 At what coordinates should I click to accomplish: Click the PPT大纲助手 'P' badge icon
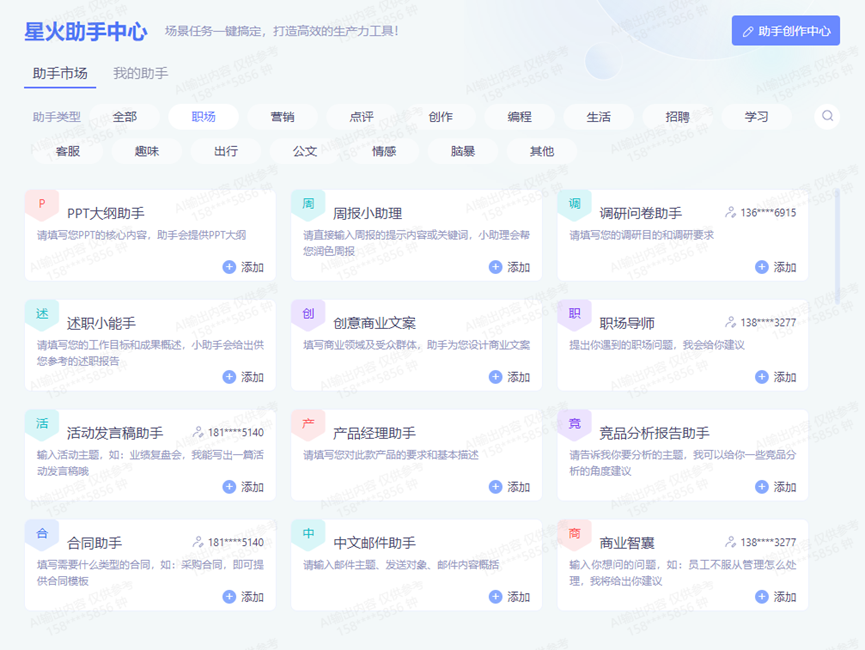click(x=42, y=204)
